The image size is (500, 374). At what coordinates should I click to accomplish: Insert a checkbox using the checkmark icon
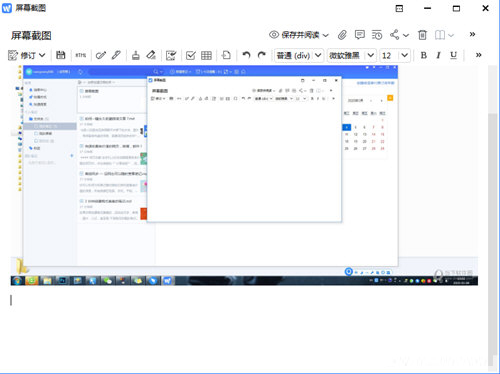(x=191, y=55)
